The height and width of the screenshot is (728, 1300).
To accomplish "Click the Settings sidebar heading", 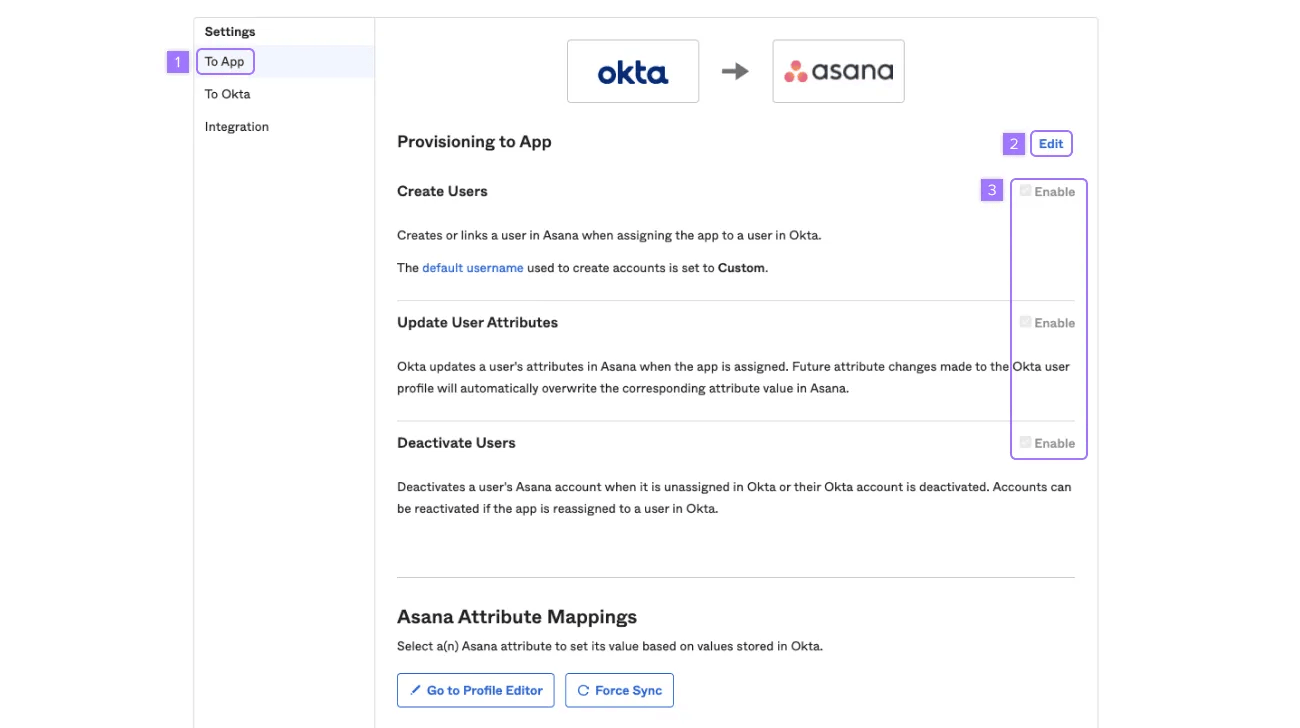I will 230,32.
